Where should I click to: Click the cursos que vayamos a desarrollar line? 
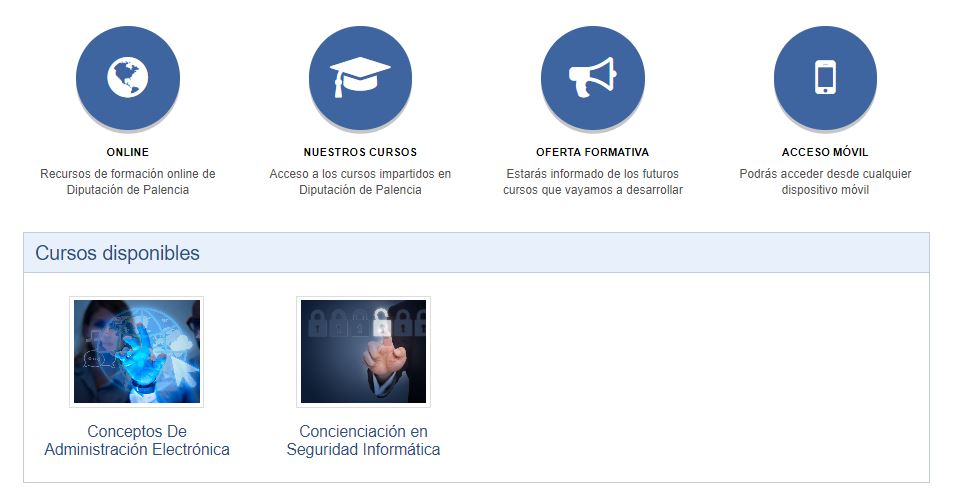tap(593, 190)
